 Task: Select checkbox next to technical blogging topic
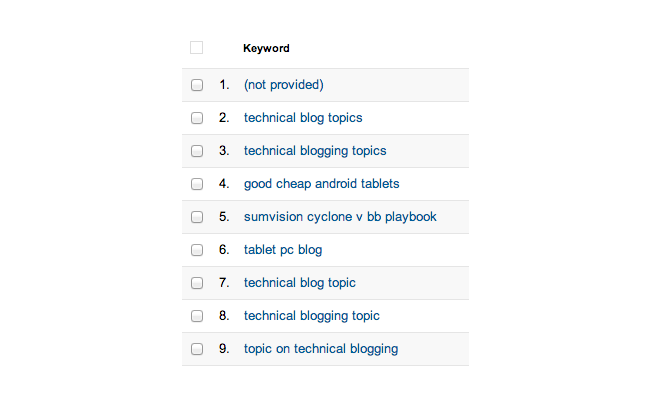click(197, 316)
